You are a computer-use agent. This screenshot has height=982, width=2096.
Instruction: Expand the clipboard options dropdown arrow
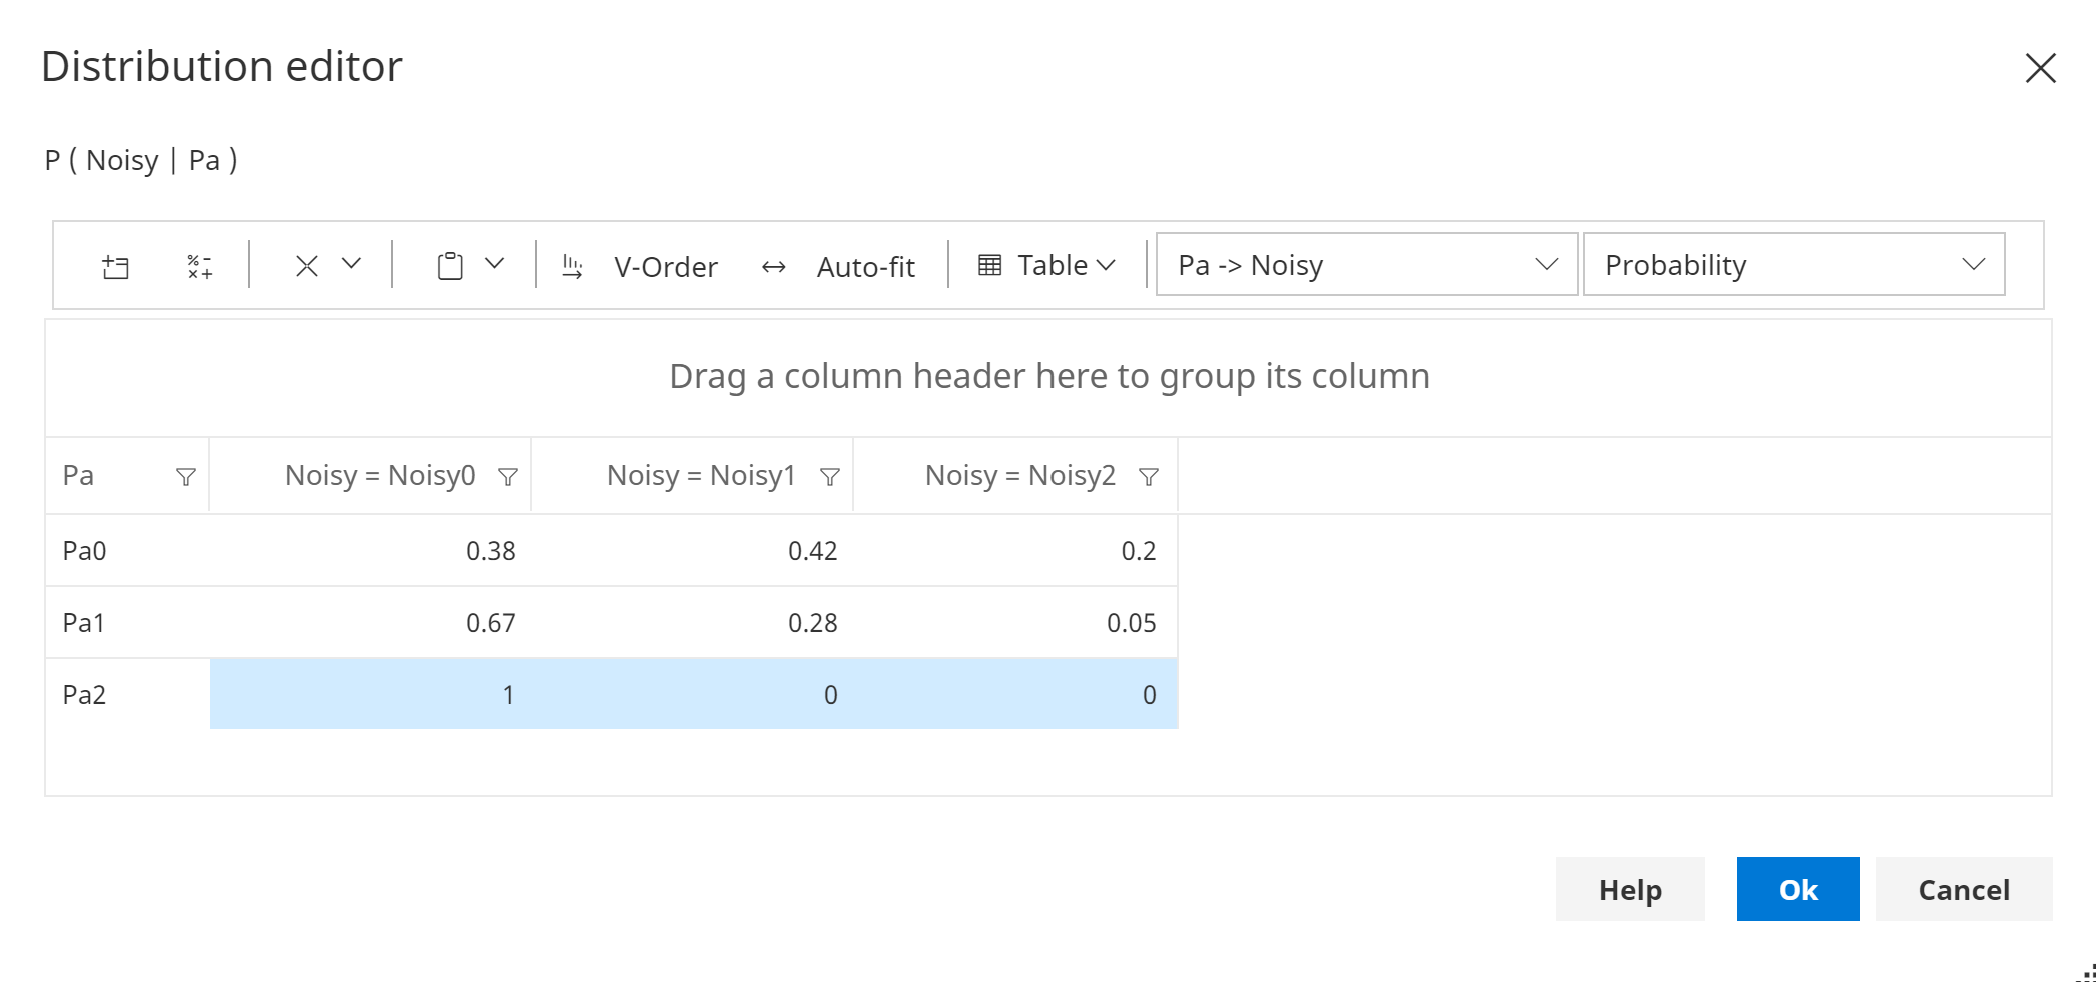tap(495, 264)
